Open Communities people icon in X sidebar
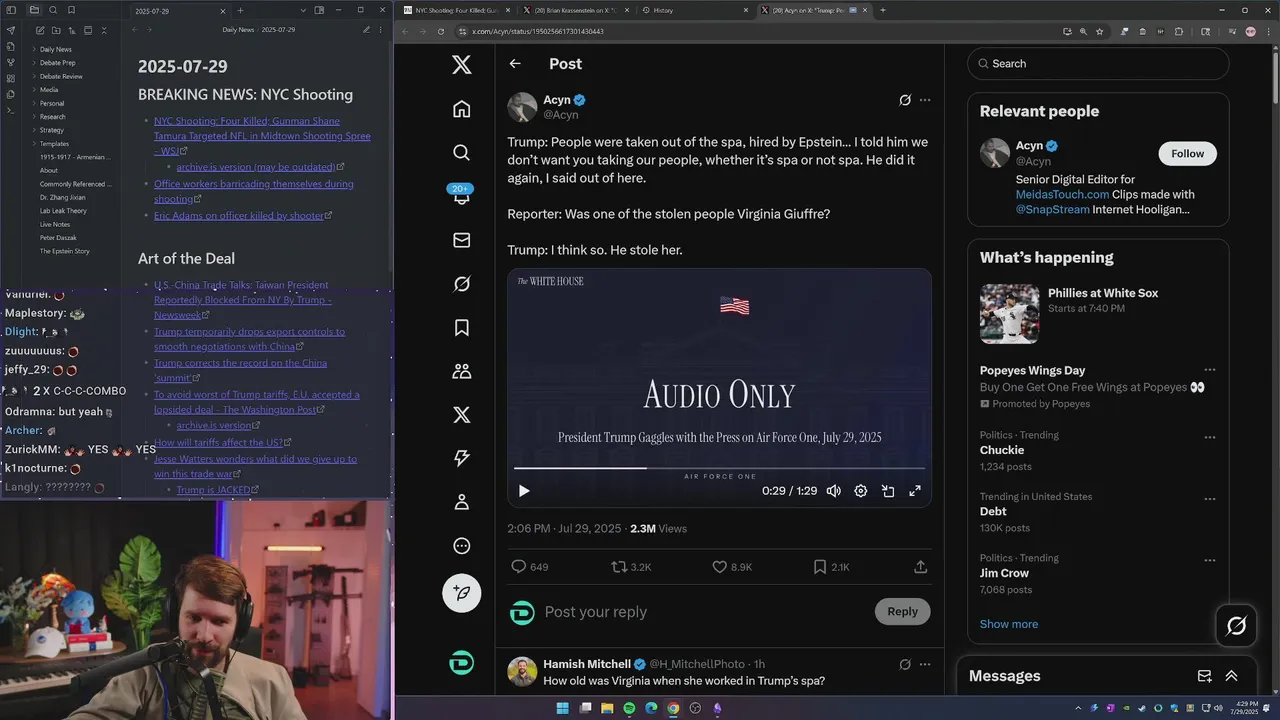 click(461, 371)
